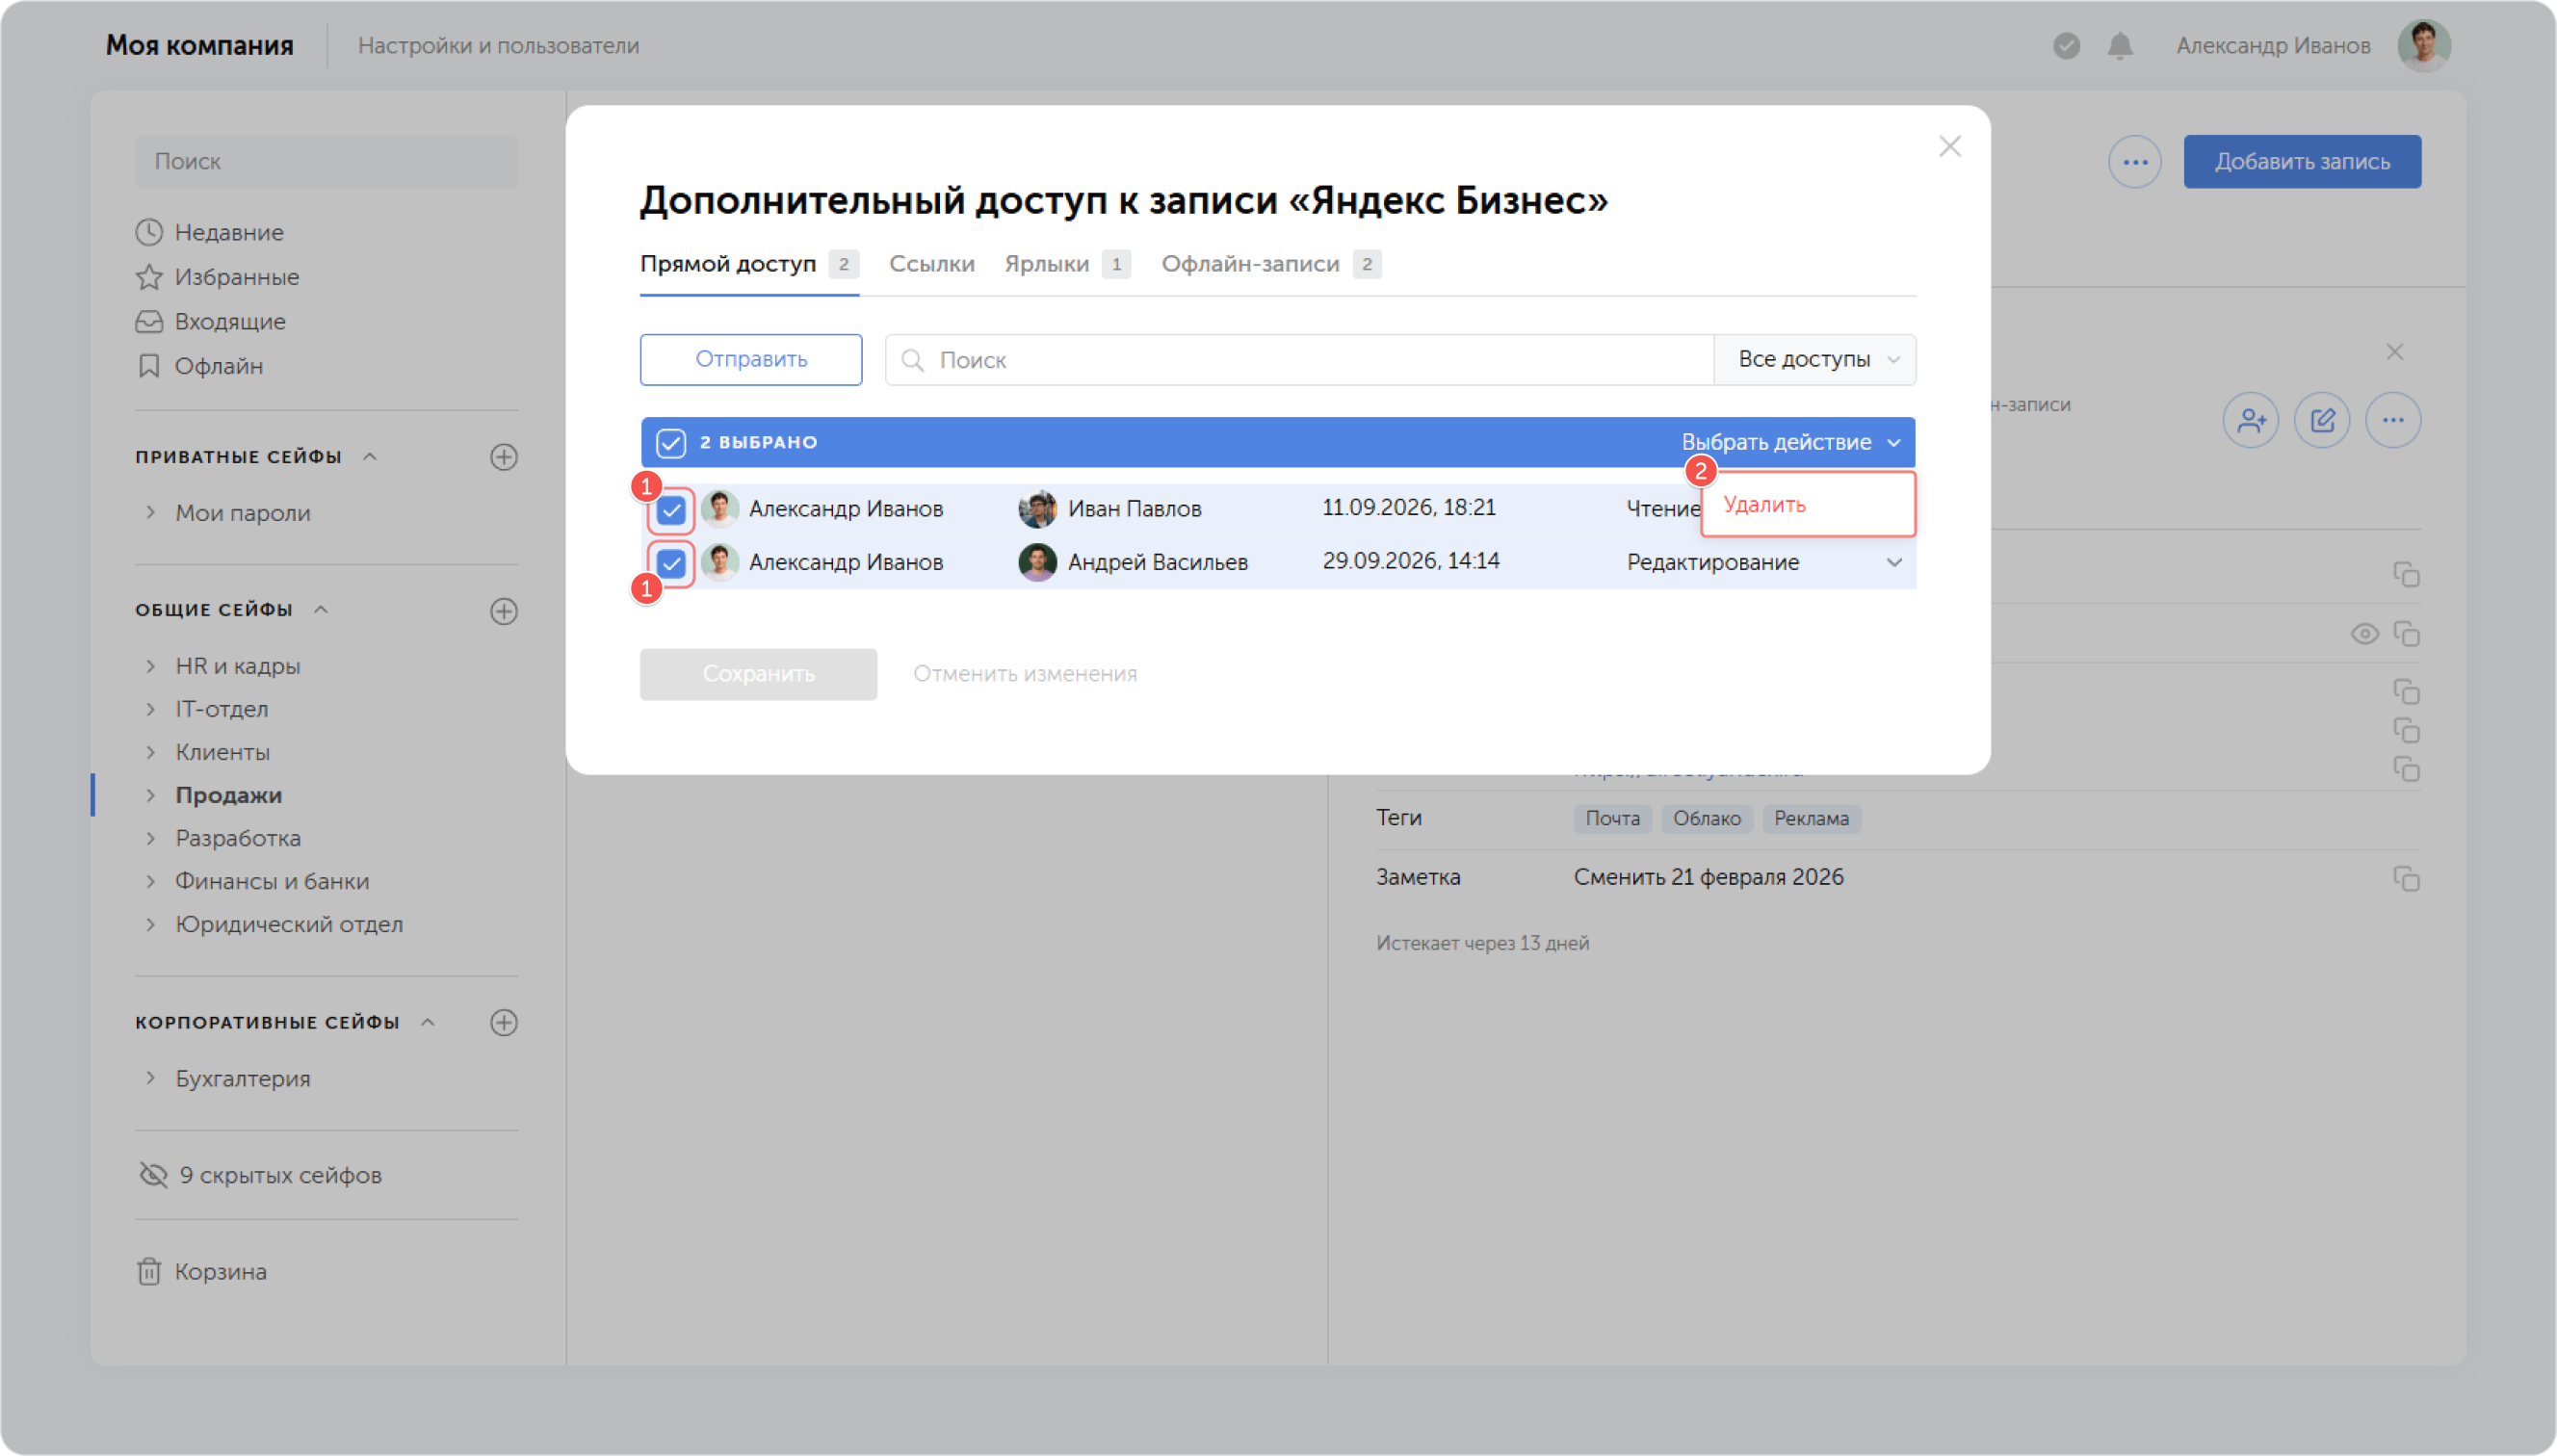Click the Отправить button
Screen dimensions: 2557x1456
(x=751, y=360)
